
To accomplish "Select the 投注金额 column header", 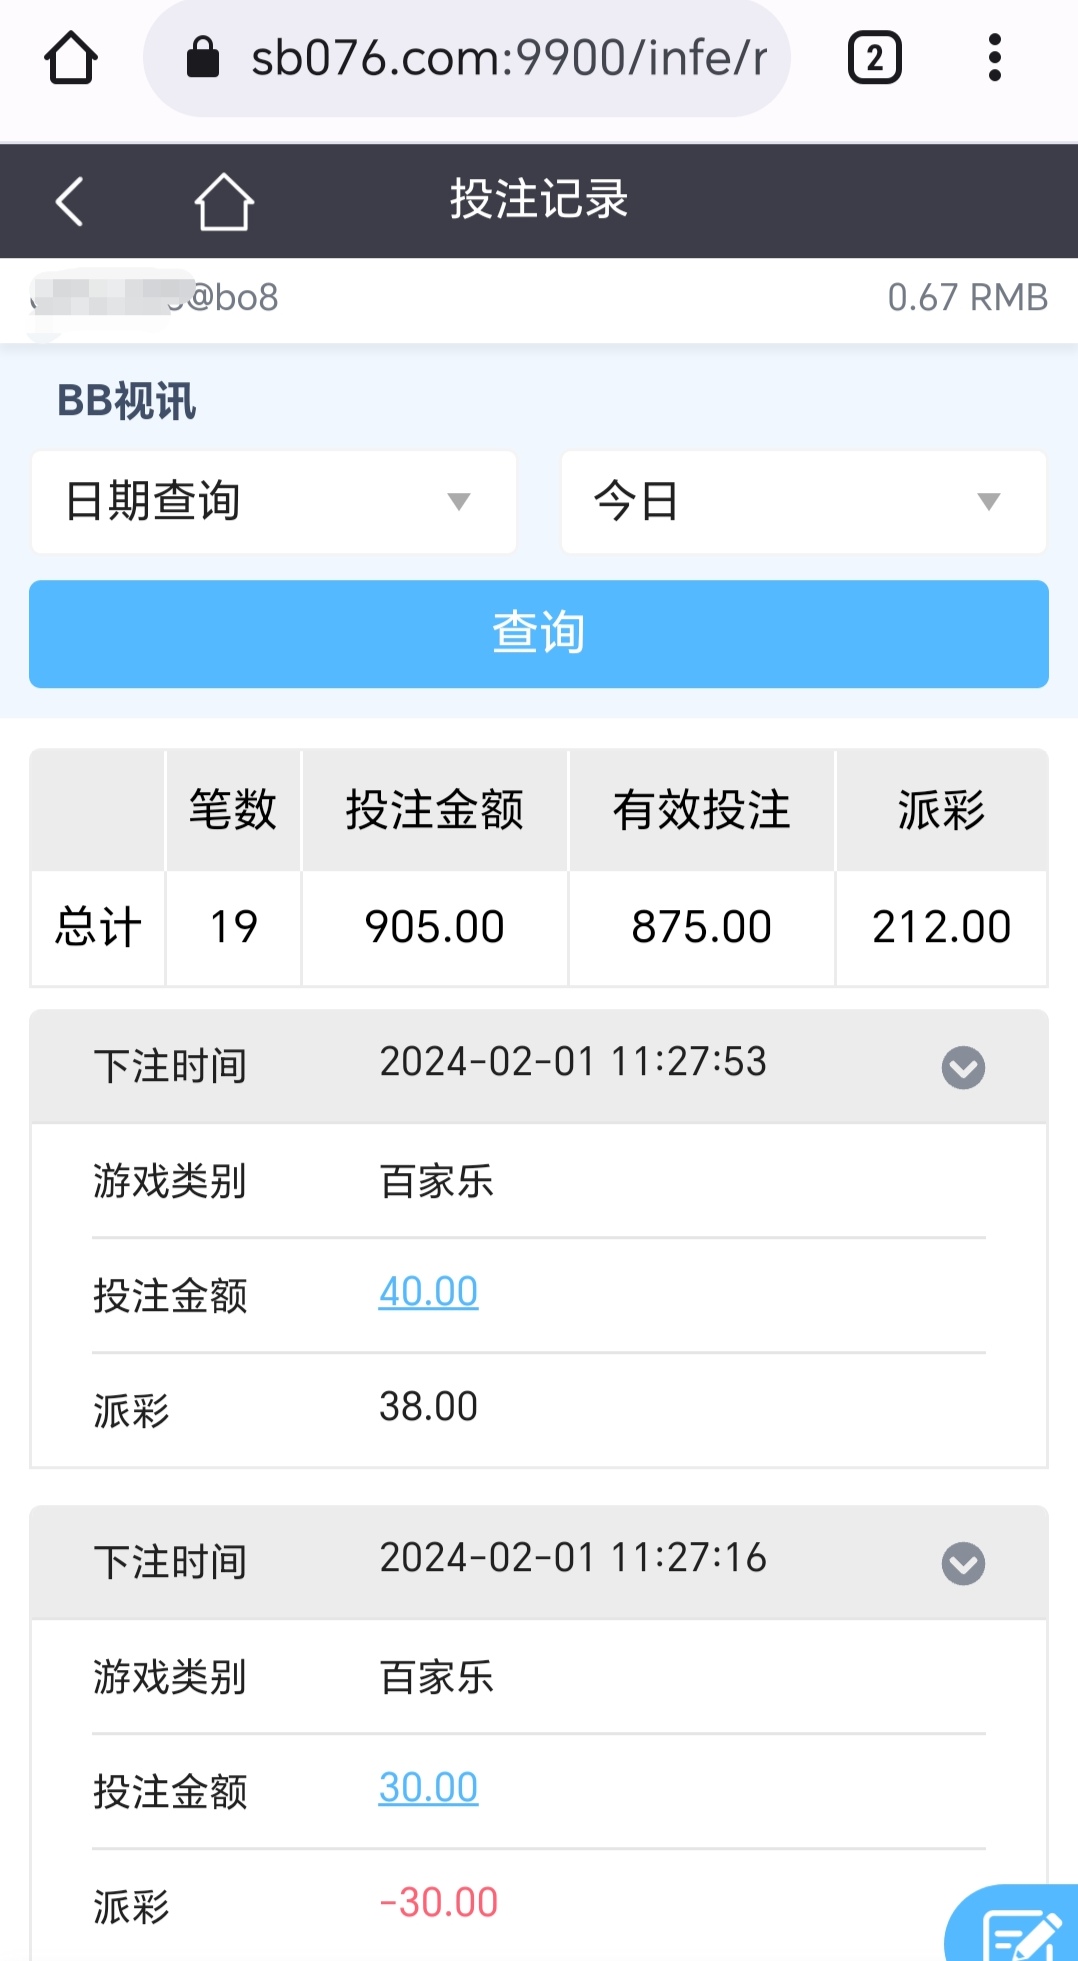I will pos(435,810).
